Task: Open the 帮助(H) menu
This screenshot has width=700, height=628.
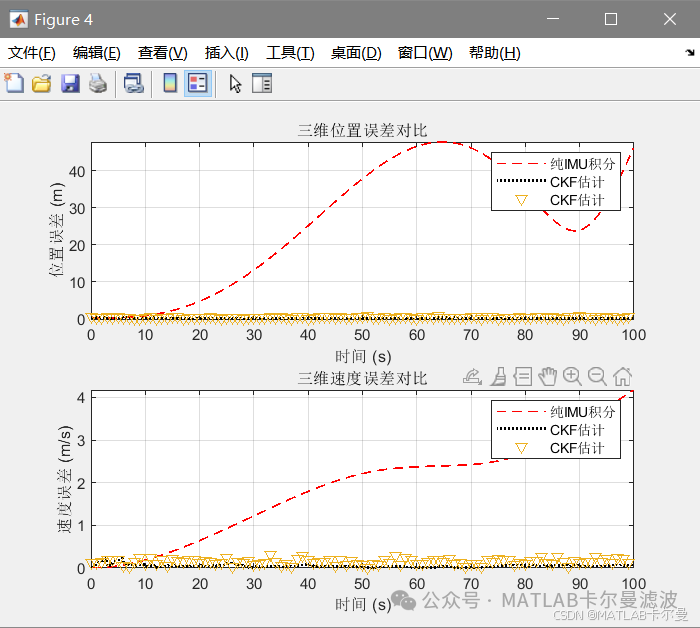Action: [x=494, y=53]
